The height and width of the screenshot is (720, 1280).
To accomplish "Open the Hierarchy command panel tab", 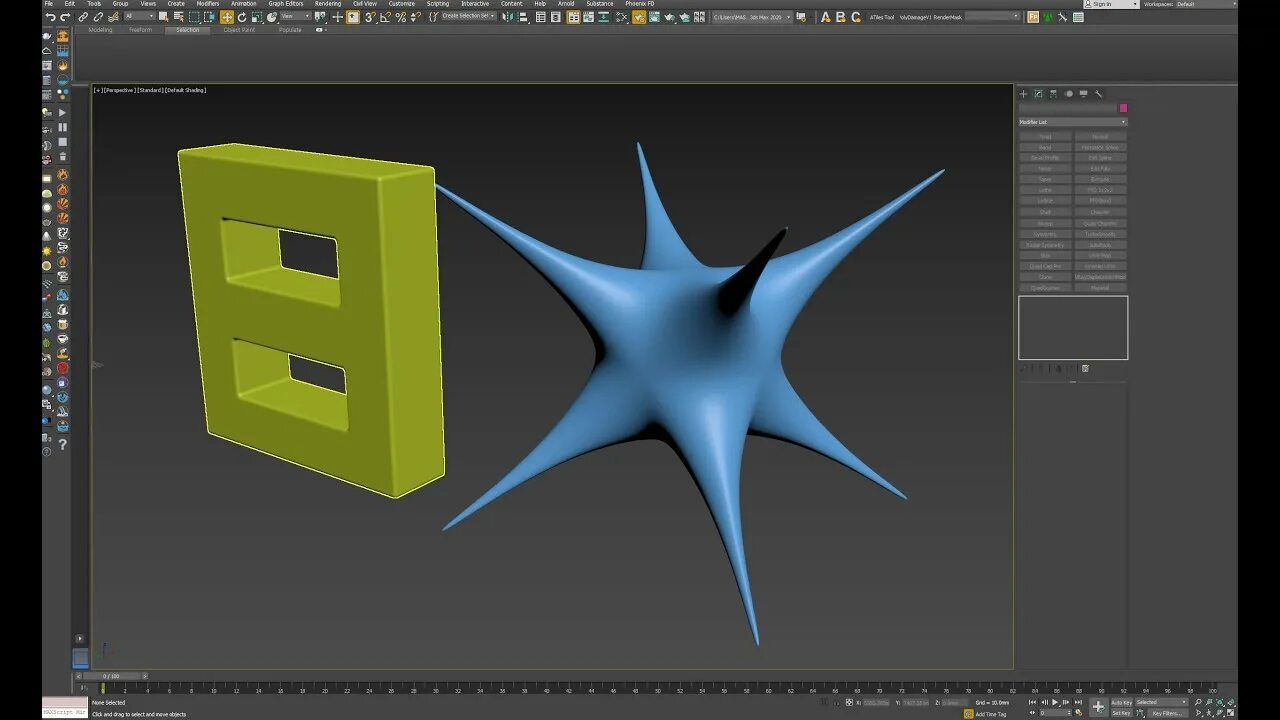I will tap(1053, 94).
